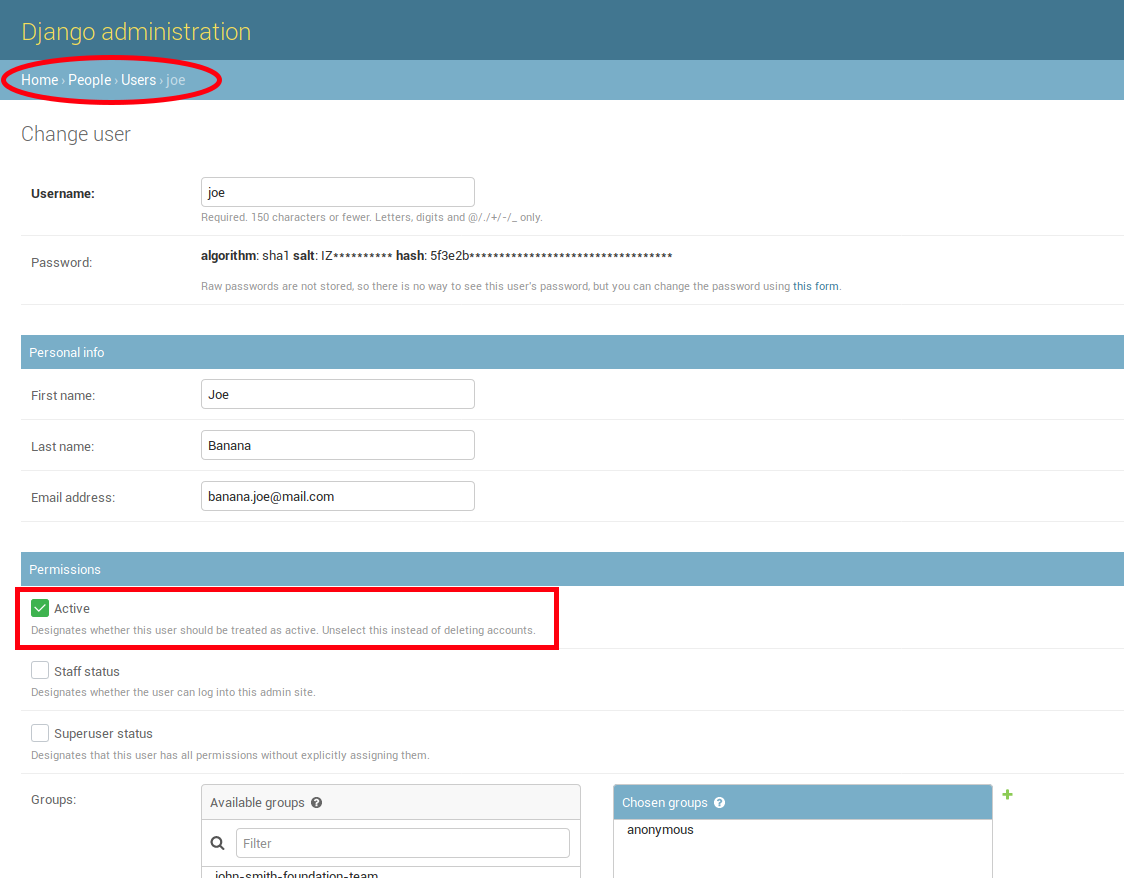
Task: Open help icon beside Available groups
Action: (316, 803)
